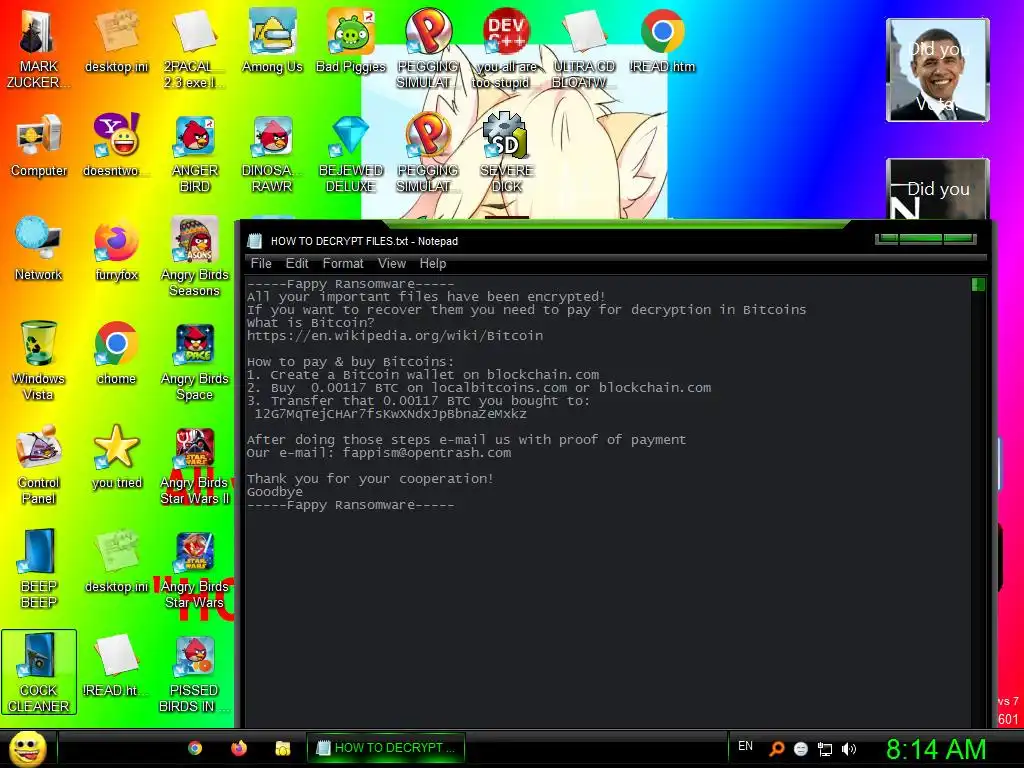Click the 8:14 AM clock
The image size is (1024, 768).
pyautogui.click(x=936, y=749)
